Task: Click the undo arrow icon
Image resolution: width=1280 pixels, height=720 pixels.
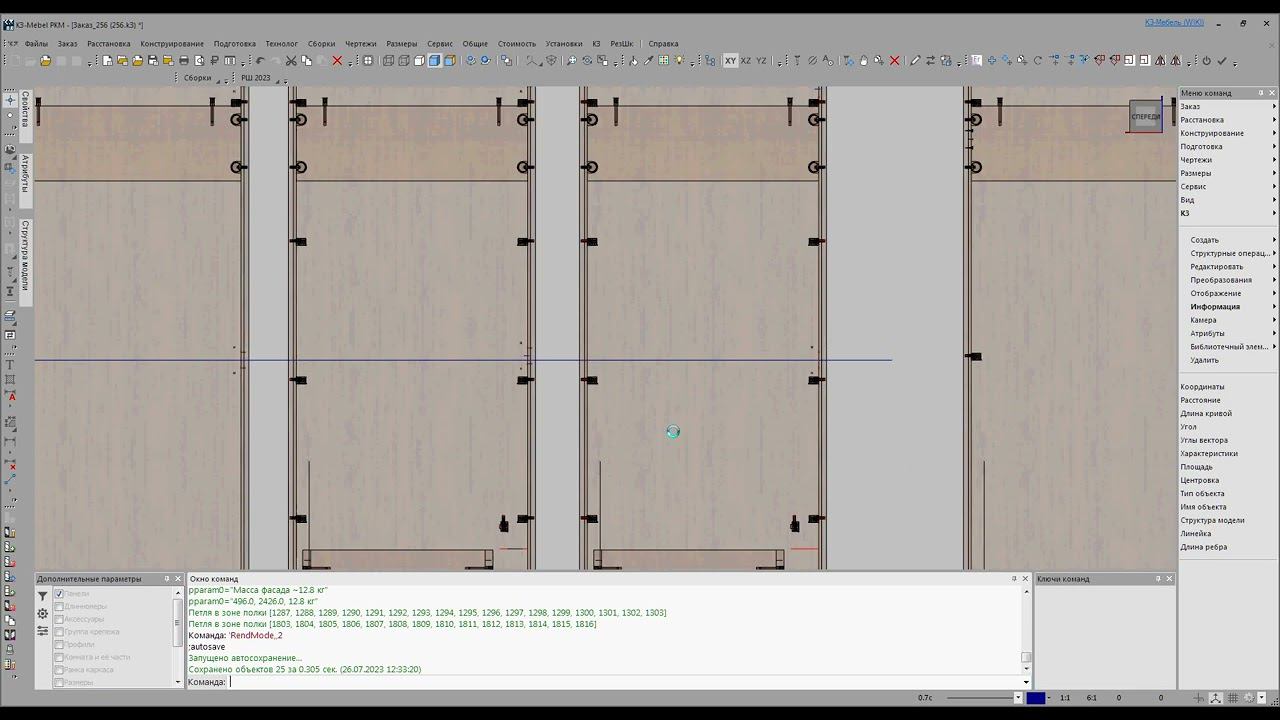Action: [x=260, y=61]
